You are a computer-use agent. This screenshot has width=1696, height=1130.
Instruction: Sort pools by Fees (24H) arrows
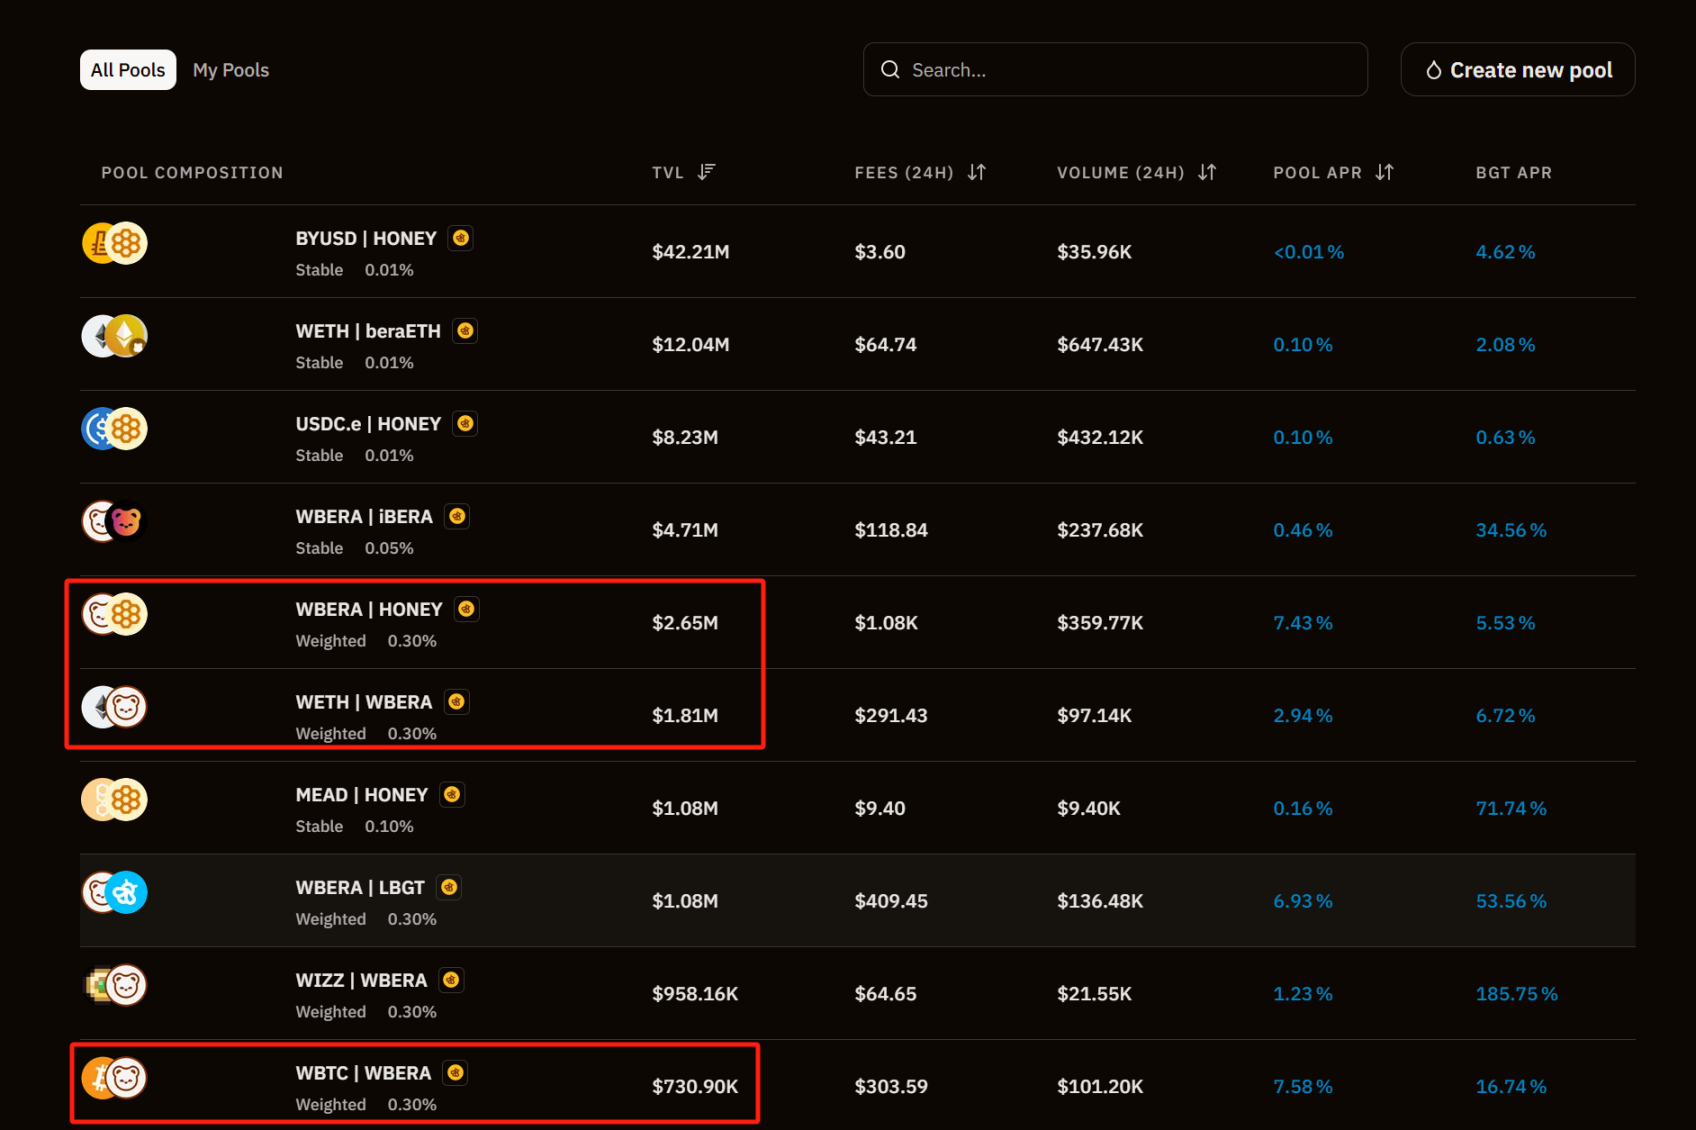click(x=977, y=172)
